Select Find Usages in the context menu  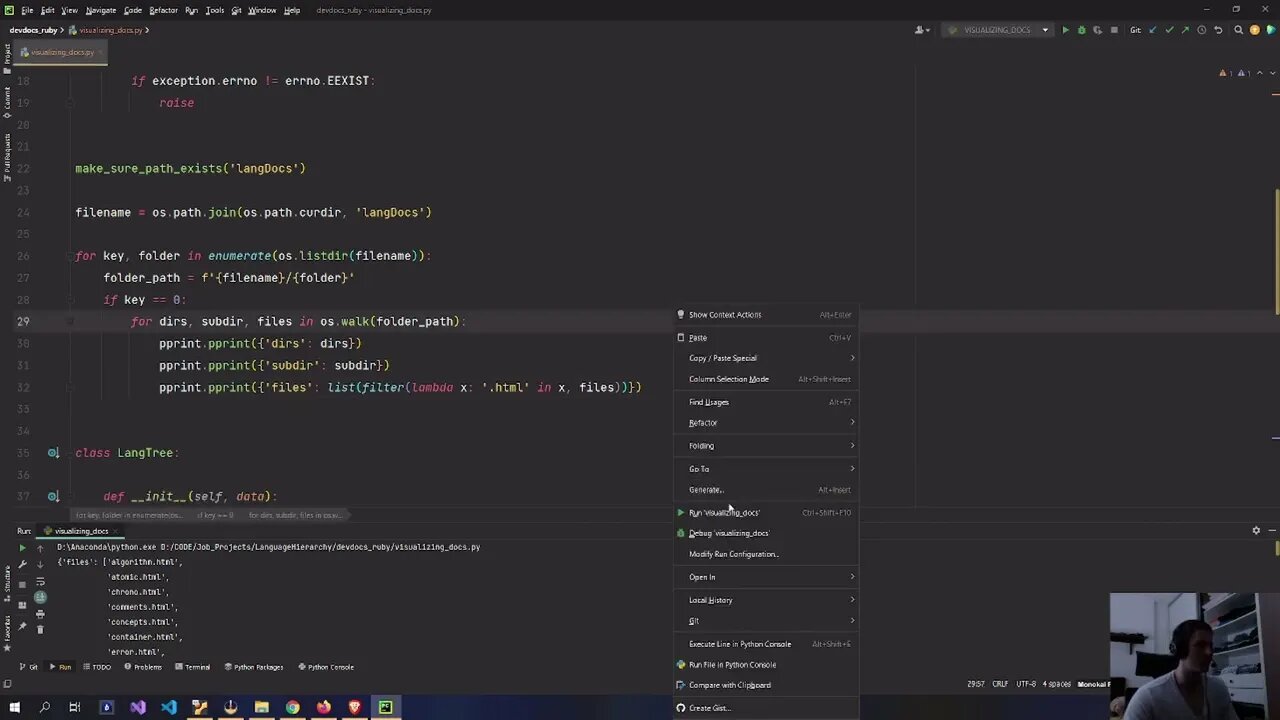tap(766, 402)
